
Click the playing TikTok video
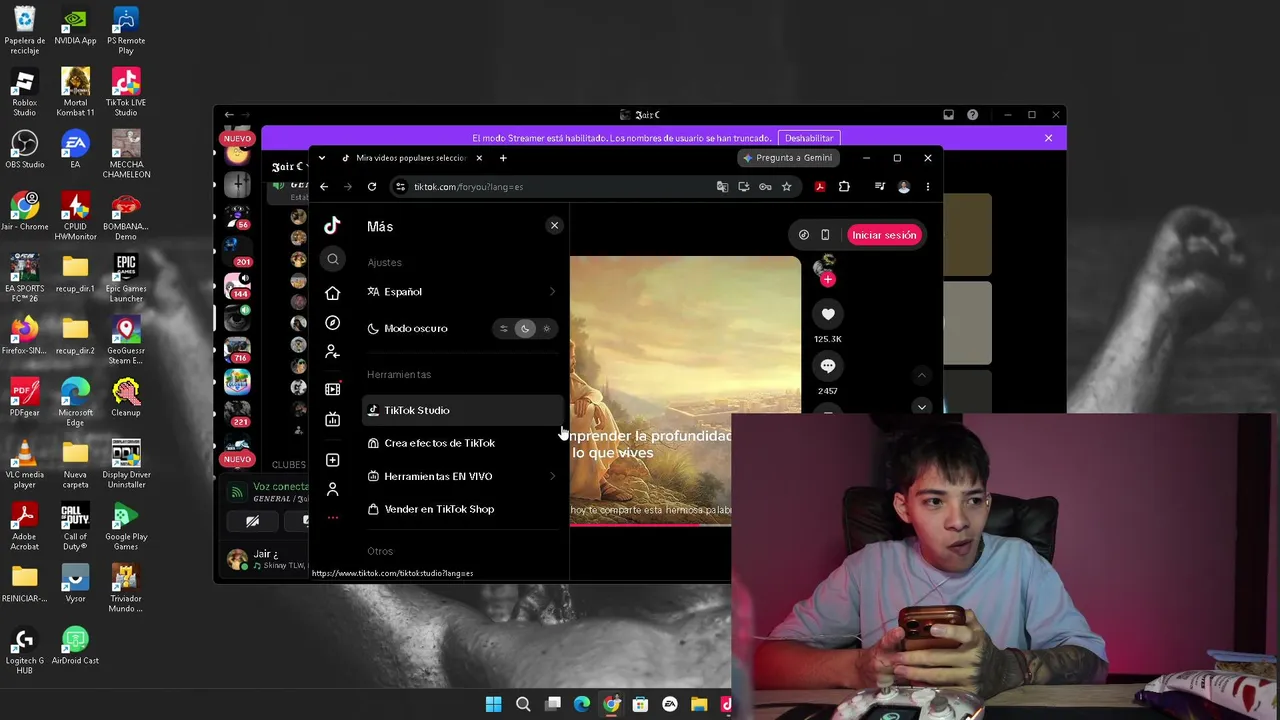[685, 390]
